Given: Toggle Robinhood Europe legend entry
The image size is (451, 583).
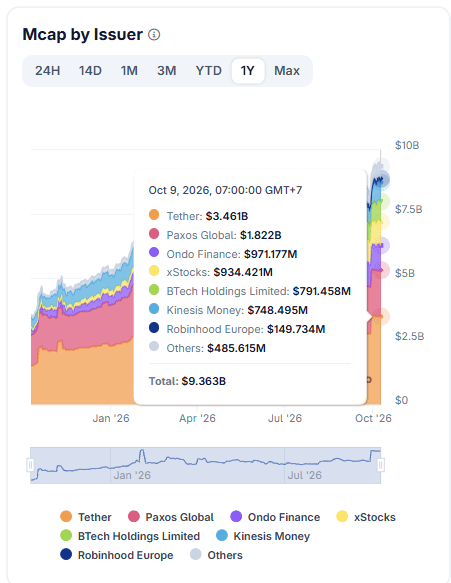Looking at the screenshot, I should (117, 555).
